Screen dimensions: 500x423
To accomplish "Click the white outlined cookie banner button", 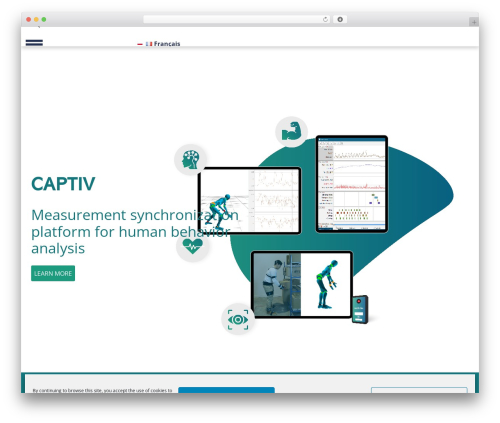I will click(x=419, y=390).
